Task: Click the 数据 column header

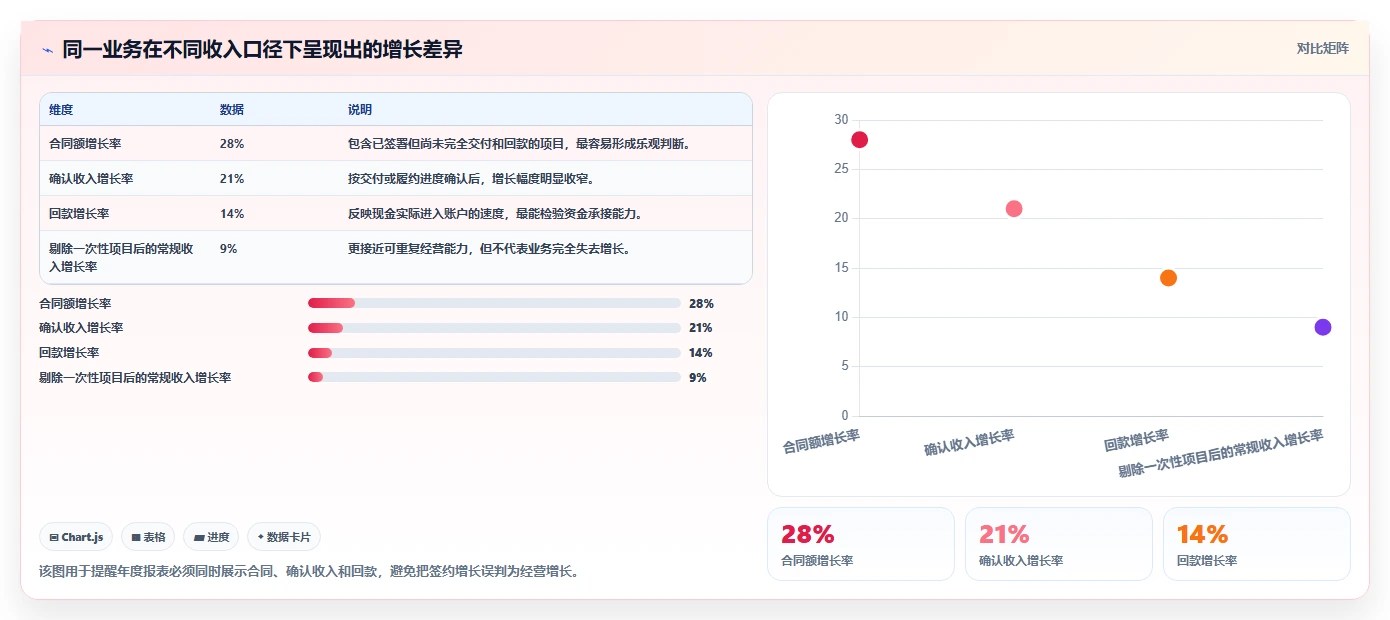Action: tap(232, 109)
